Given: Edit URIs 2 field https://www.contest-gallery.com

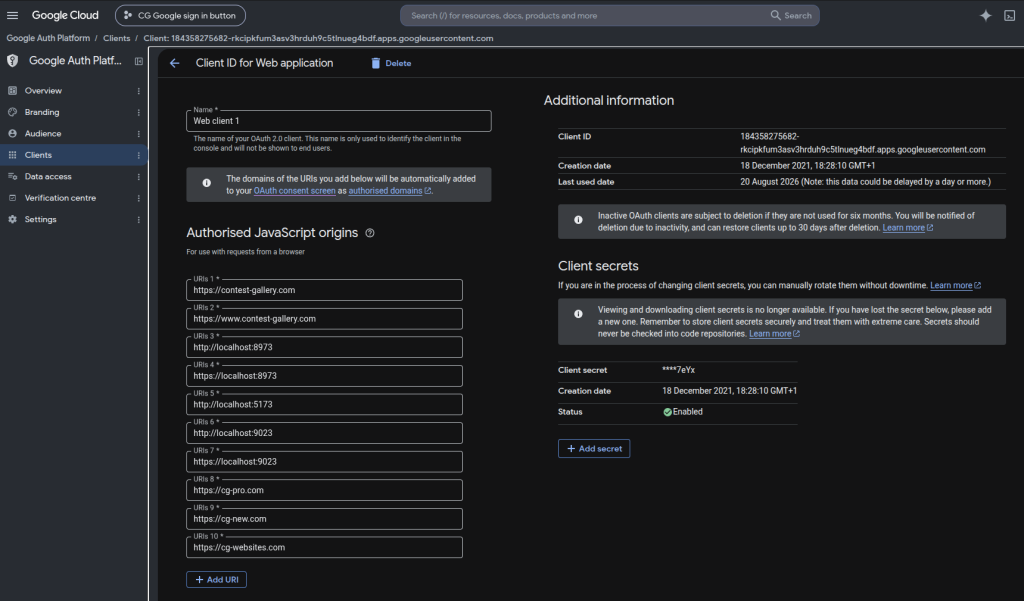Looking at the screenshot, I should [324, 319].
